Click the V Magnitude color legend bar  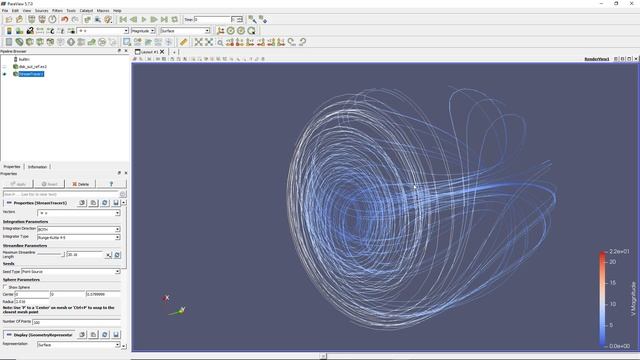click(602, 299)
